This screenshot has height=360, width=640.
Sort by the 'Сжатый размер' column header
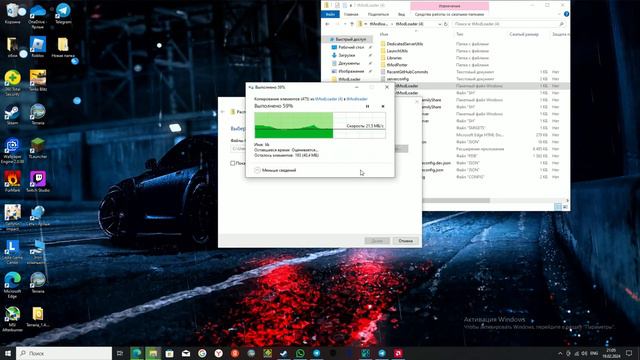coord(524,34)
